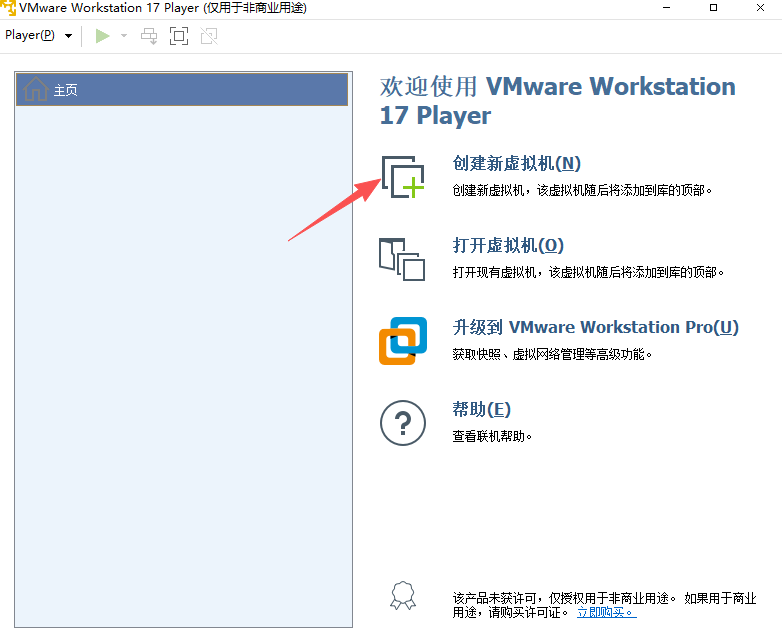Viewport: 782px width, 644px height.
Task: Expand the power options dropdown arrow
Action: (124, 36)
